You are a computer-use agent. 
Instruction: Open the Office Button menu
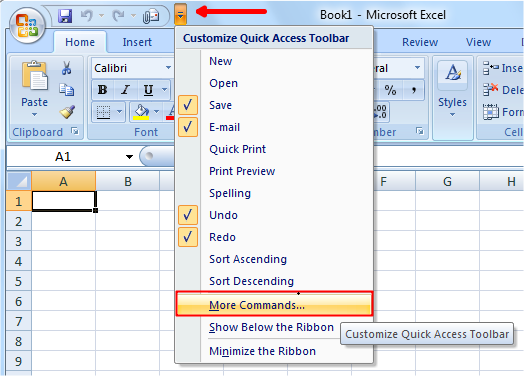[x=27, y=26]
